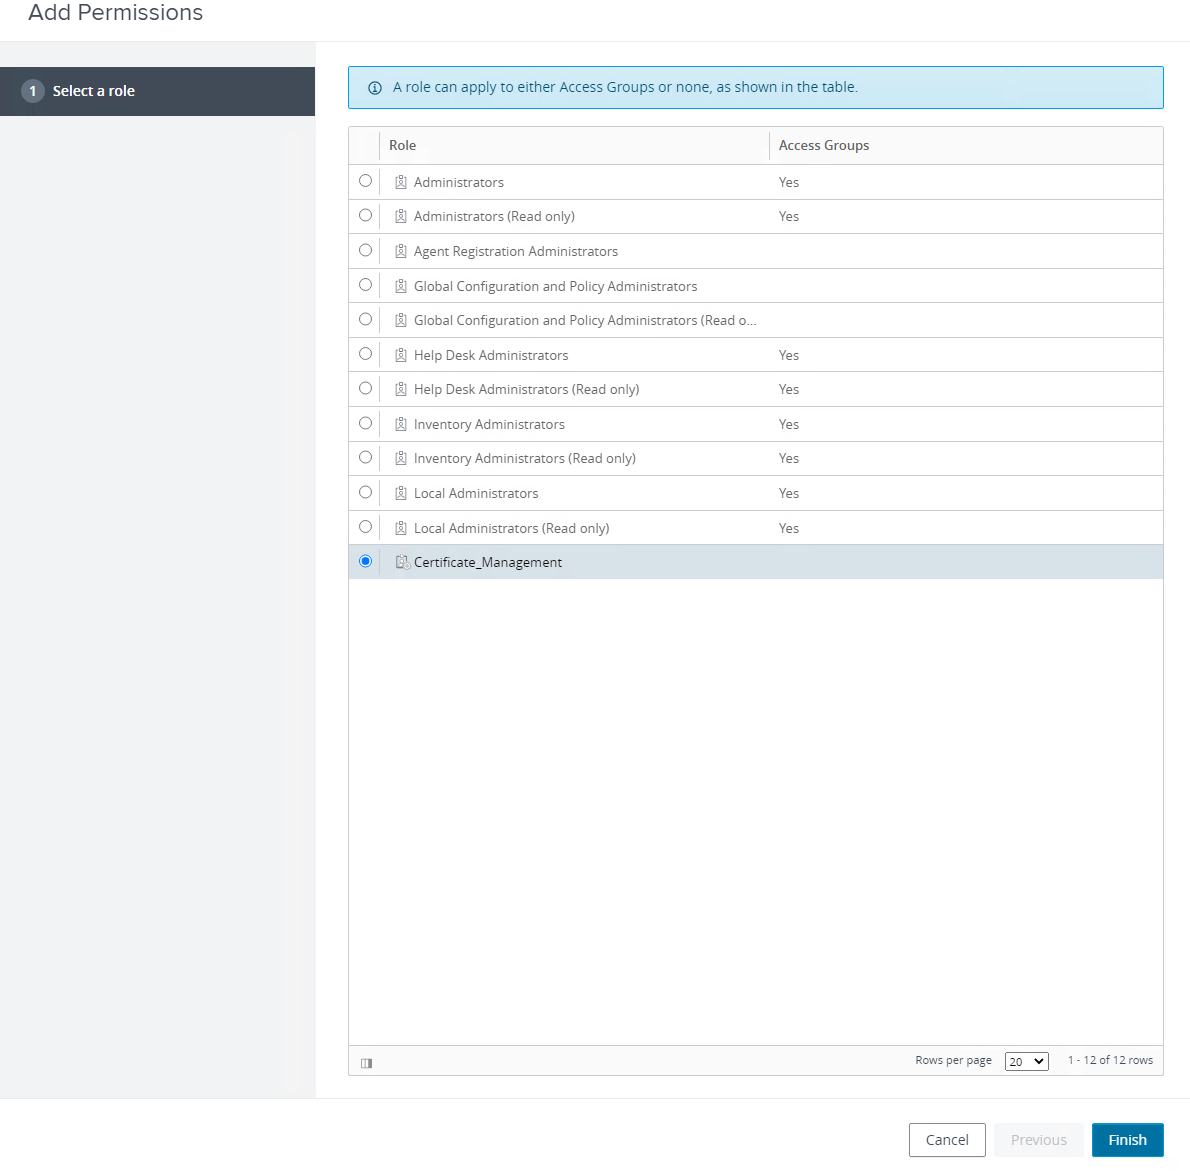Image resolution: width=1190 pixels, height=1176 pixels.
Task: Click the Cancel button
Action: (x=946, y=1140)
